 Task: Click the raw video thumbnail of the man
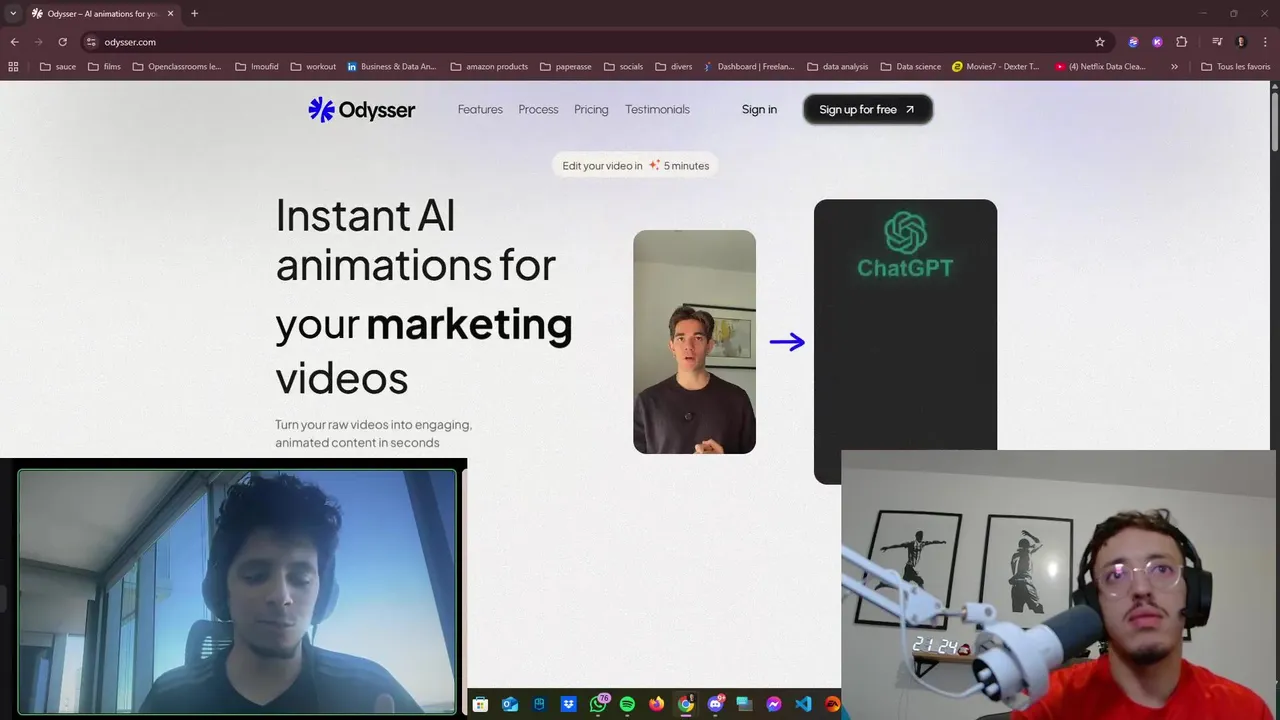(x=694, y=342)
